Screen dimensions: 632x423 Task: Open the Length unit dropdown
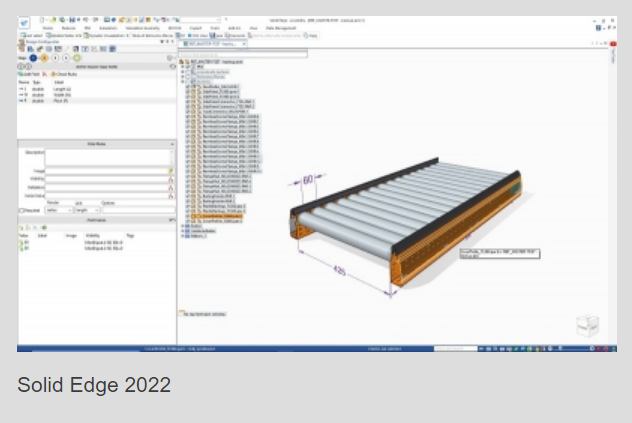(x=87, y=211)
